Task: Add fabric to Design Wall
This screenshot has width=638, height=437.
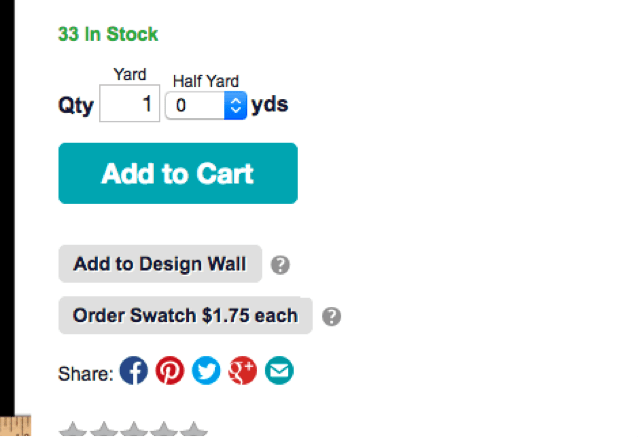Action: [160, 264]
